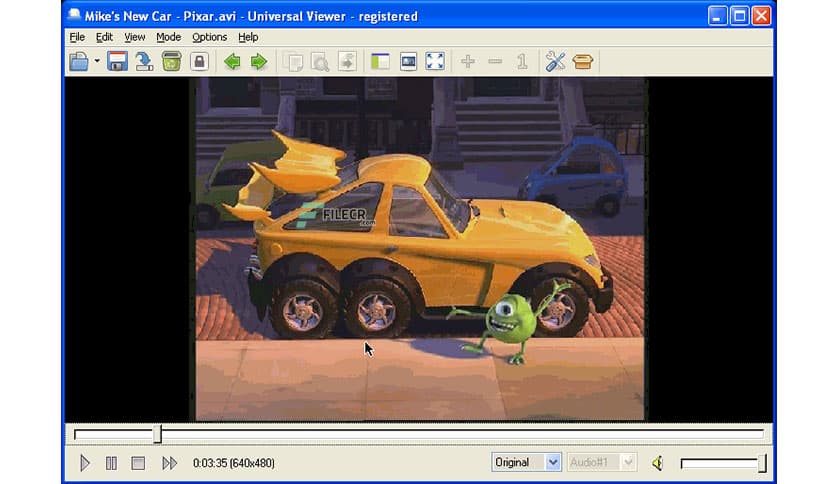Open the File menu

77,37
